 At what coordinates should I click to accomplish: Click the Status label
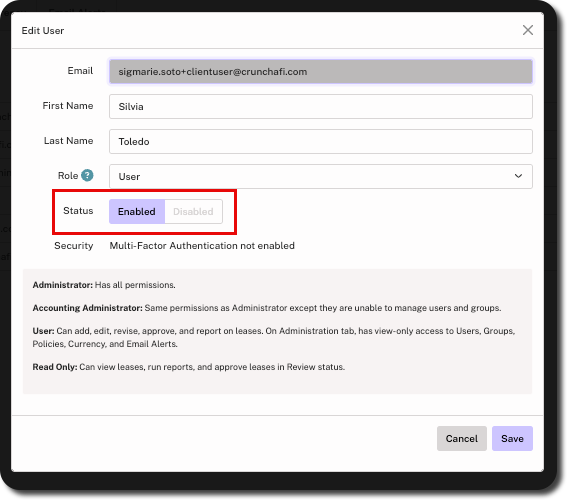[x=78, y=211]
